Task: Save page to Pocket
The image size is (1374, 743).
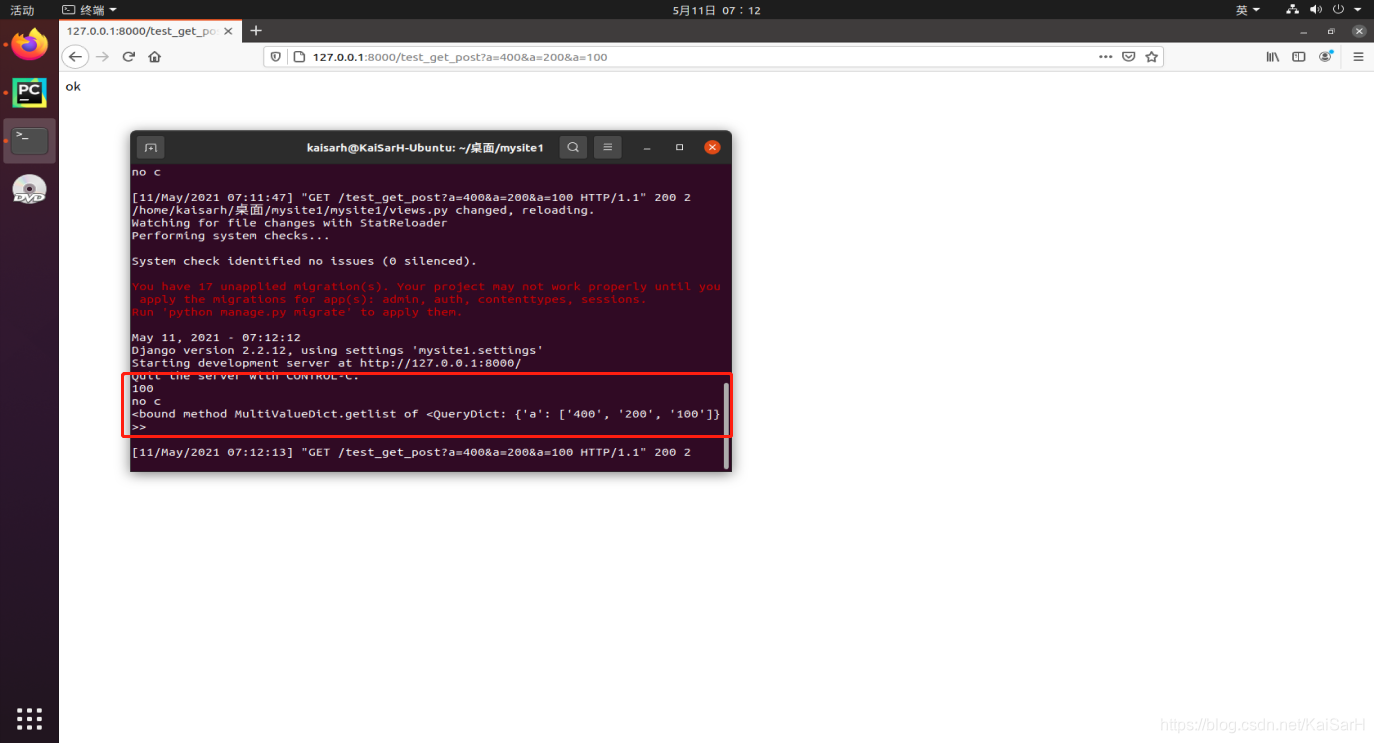Action: pyautogui.click(x=1128, y=57)
